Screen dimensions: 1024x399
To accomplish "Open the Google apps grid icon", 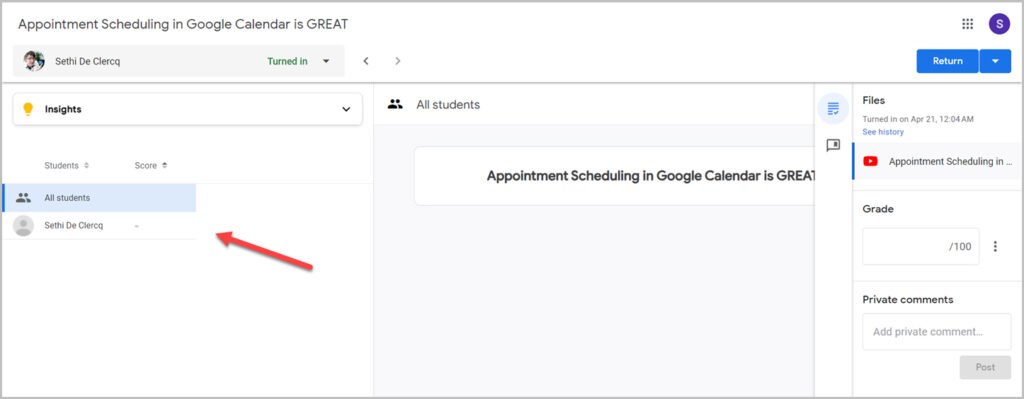I will 967,24.
